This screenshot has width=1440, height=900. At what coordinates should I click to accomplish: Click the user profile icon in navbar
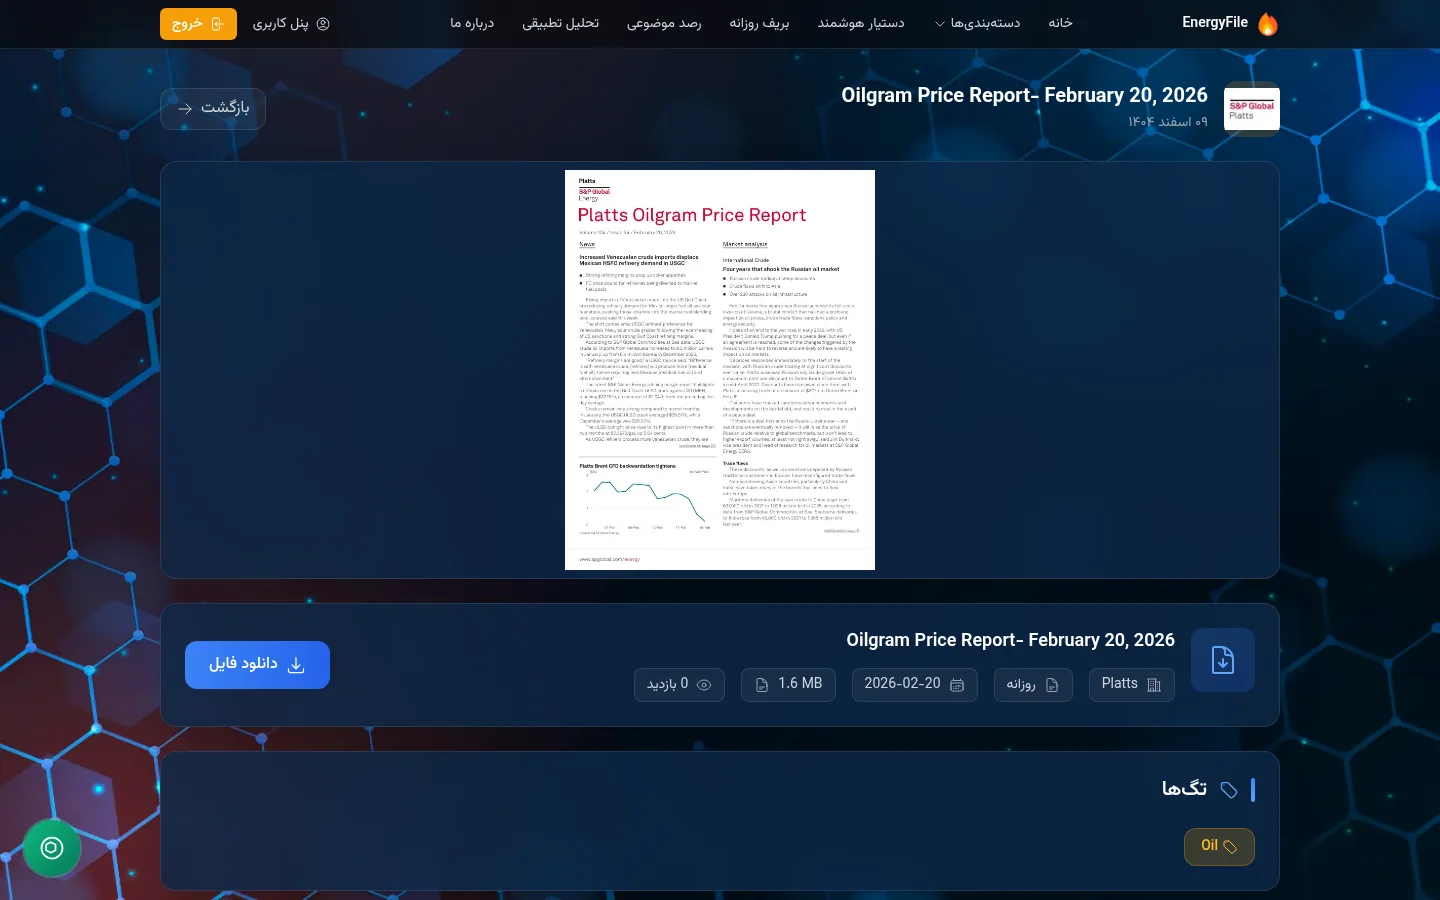tap(323, 24)
